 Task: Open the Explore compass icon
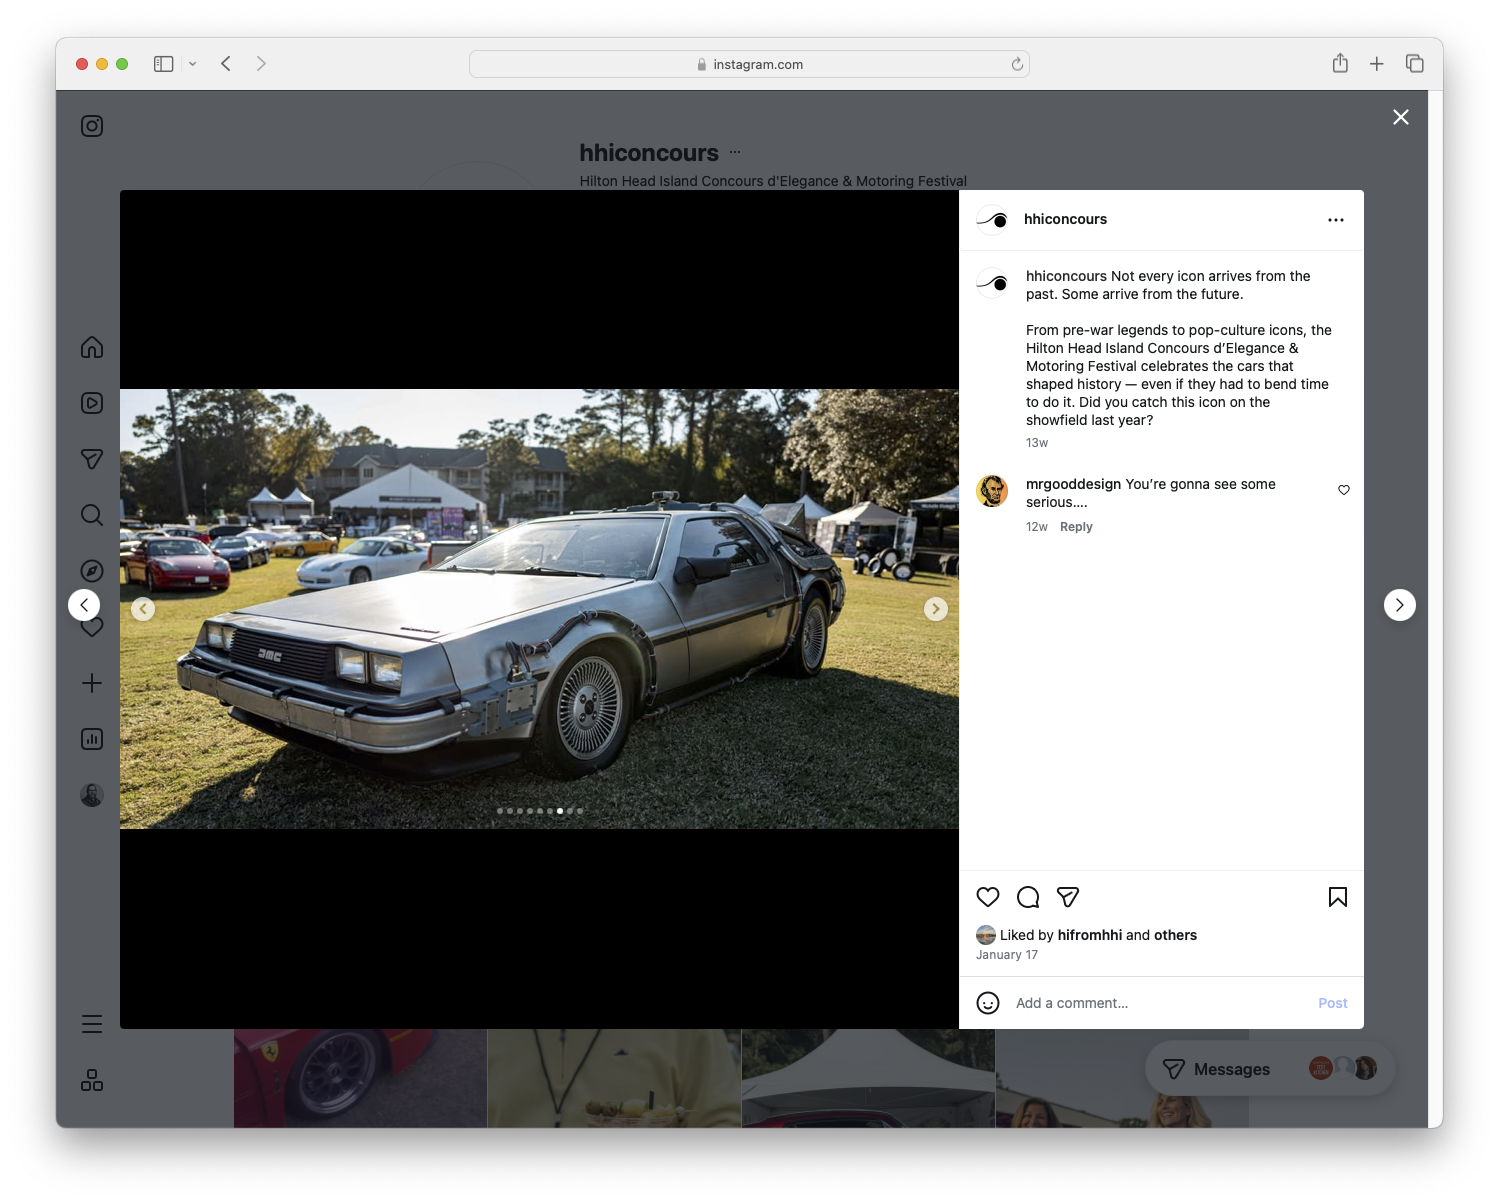point(91,570)
